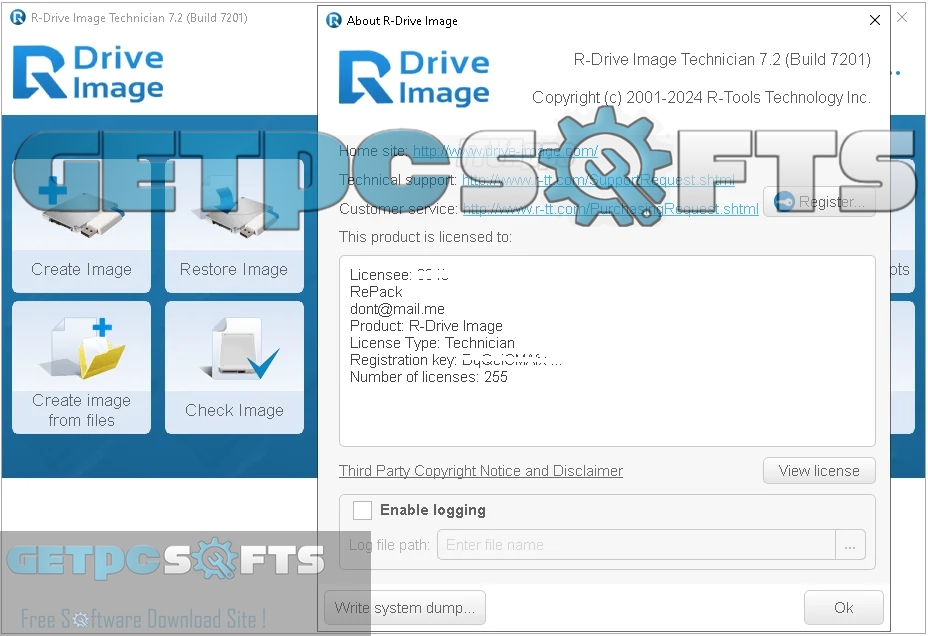The height and width of the screenshot is (636, 928).
Task: Click 'Product: R-Drive Image' line
Action: (426, 326)
